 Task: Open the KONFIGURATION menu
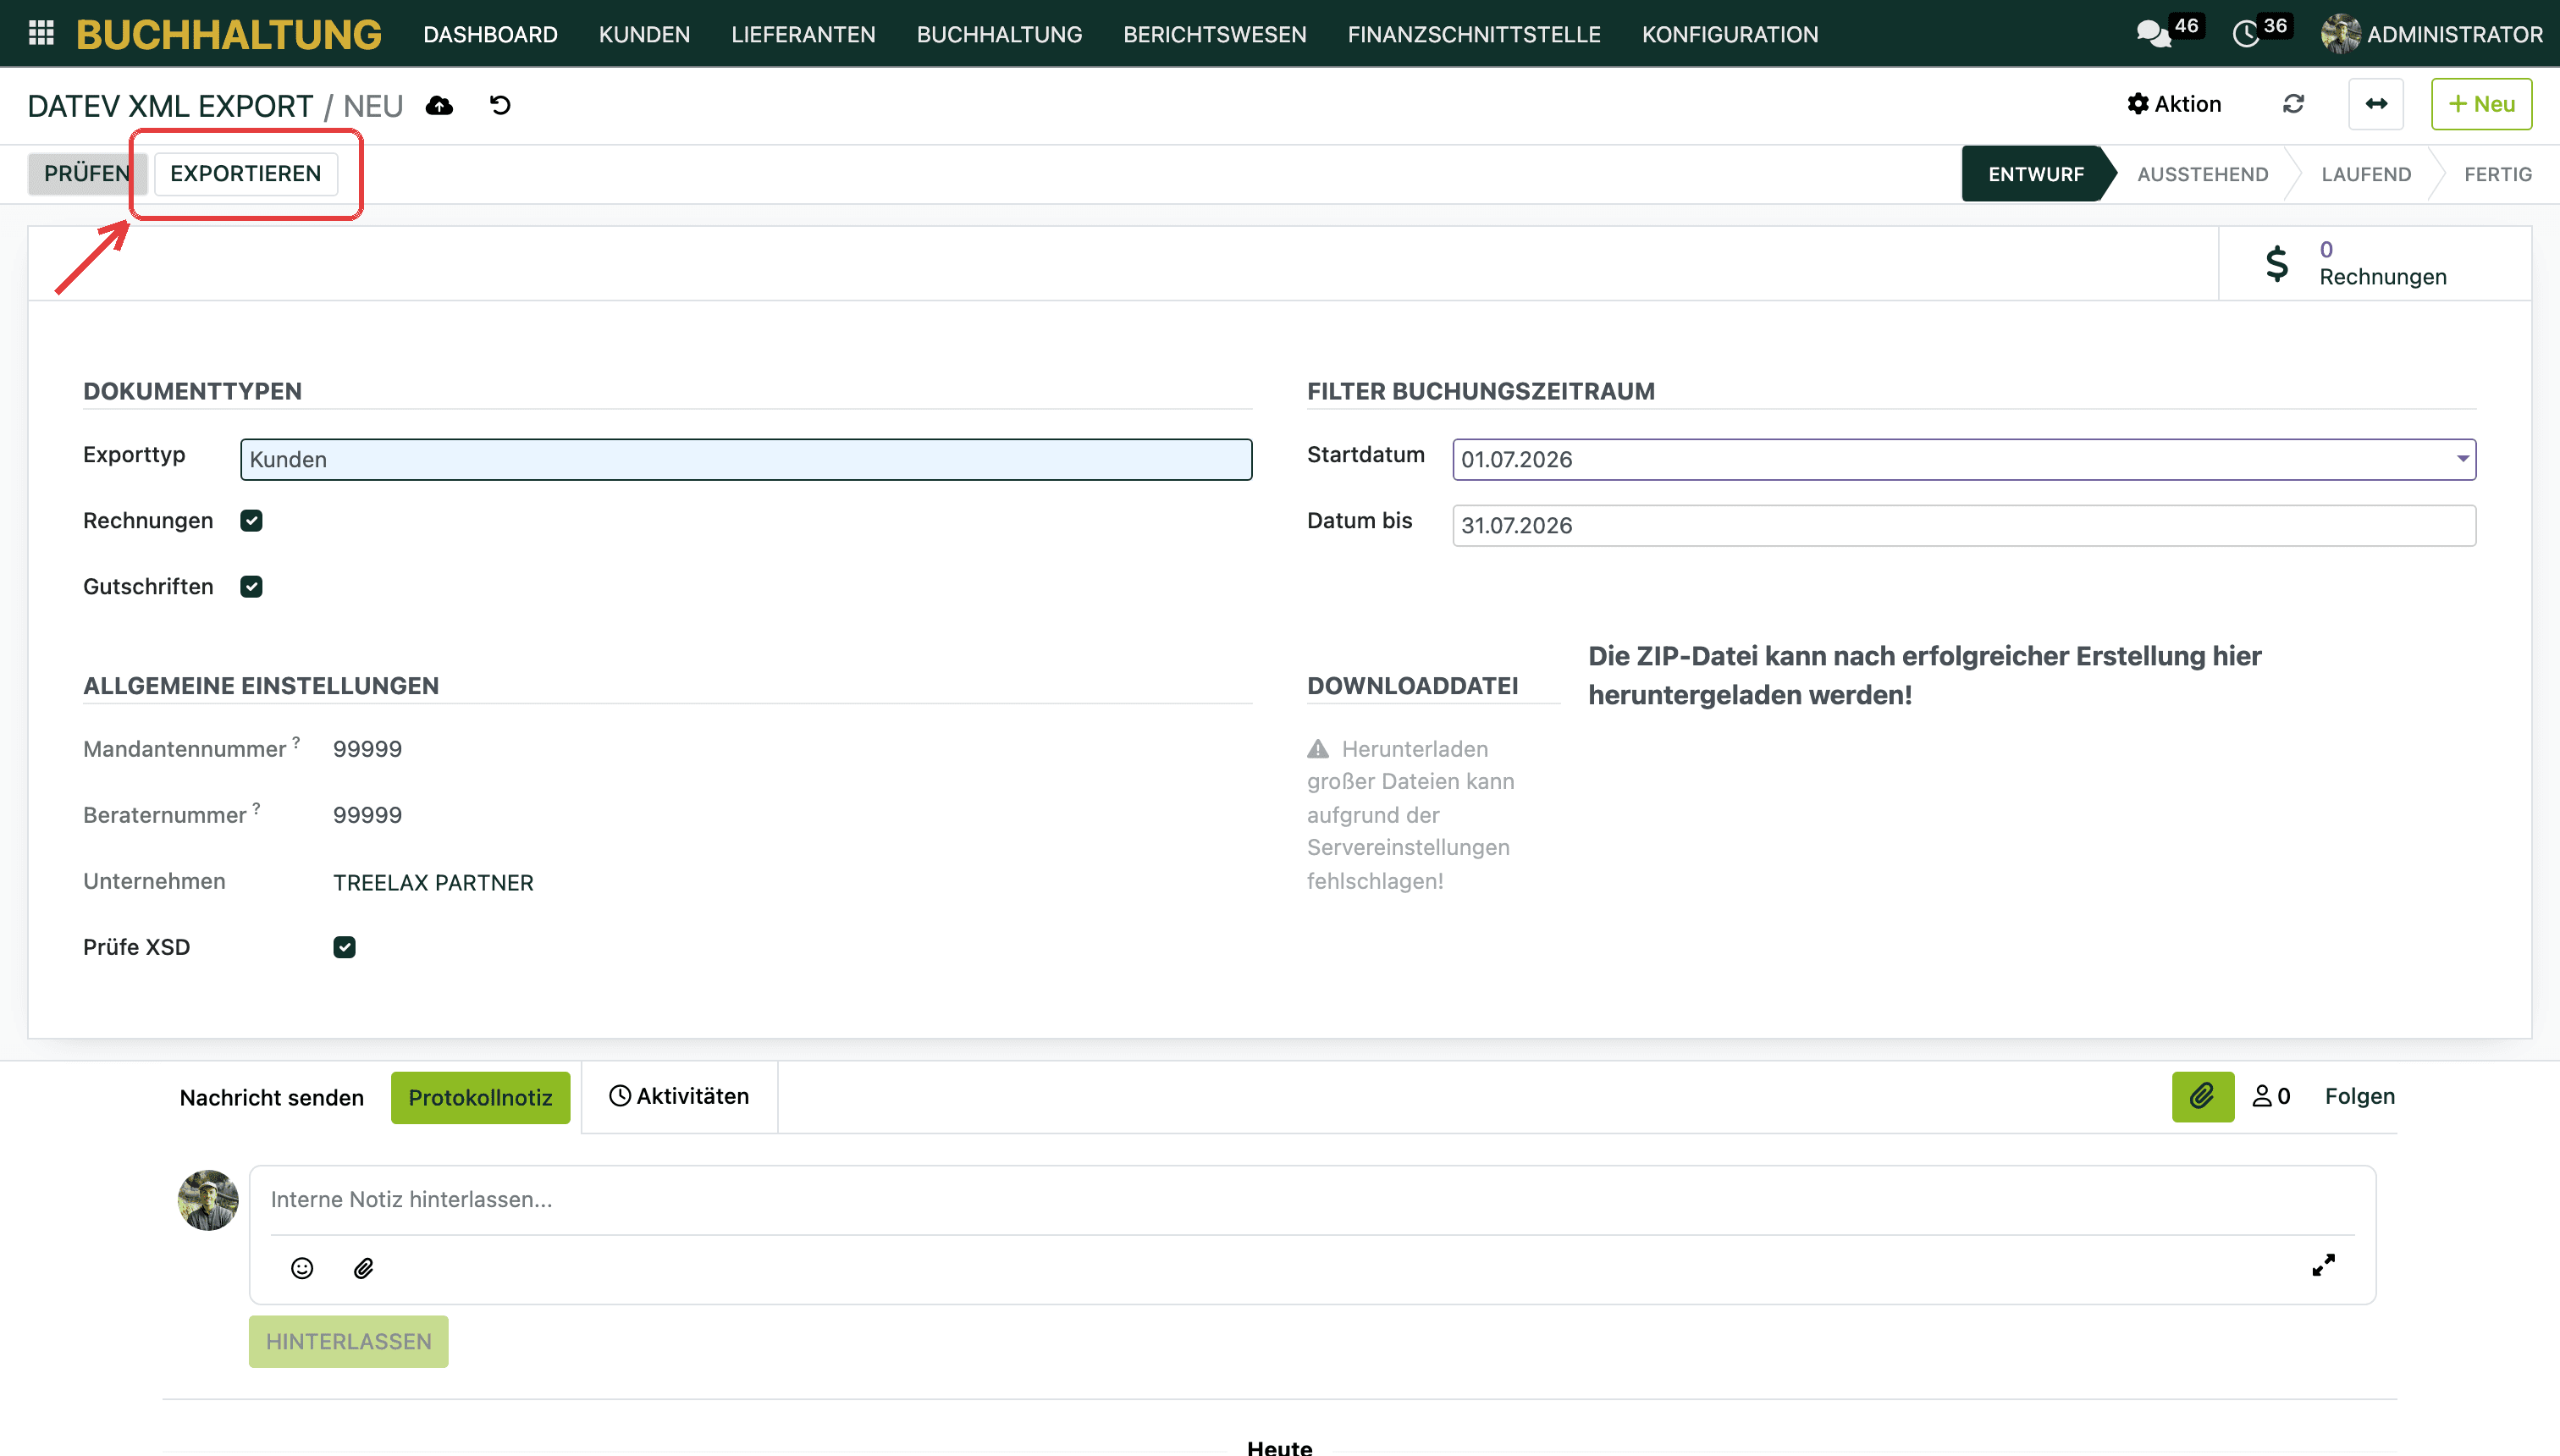pyautogui.click(x=1730, y=34)
